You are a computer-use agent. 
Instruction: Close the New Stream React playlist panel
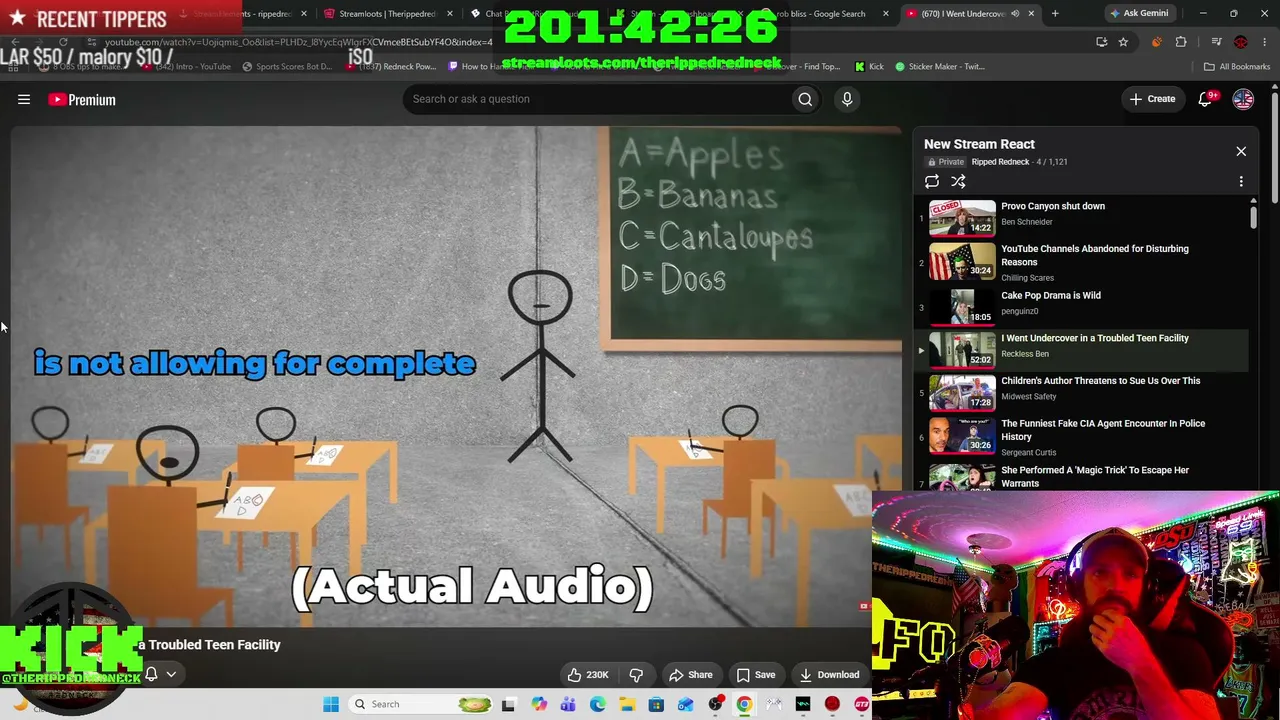1241,151
